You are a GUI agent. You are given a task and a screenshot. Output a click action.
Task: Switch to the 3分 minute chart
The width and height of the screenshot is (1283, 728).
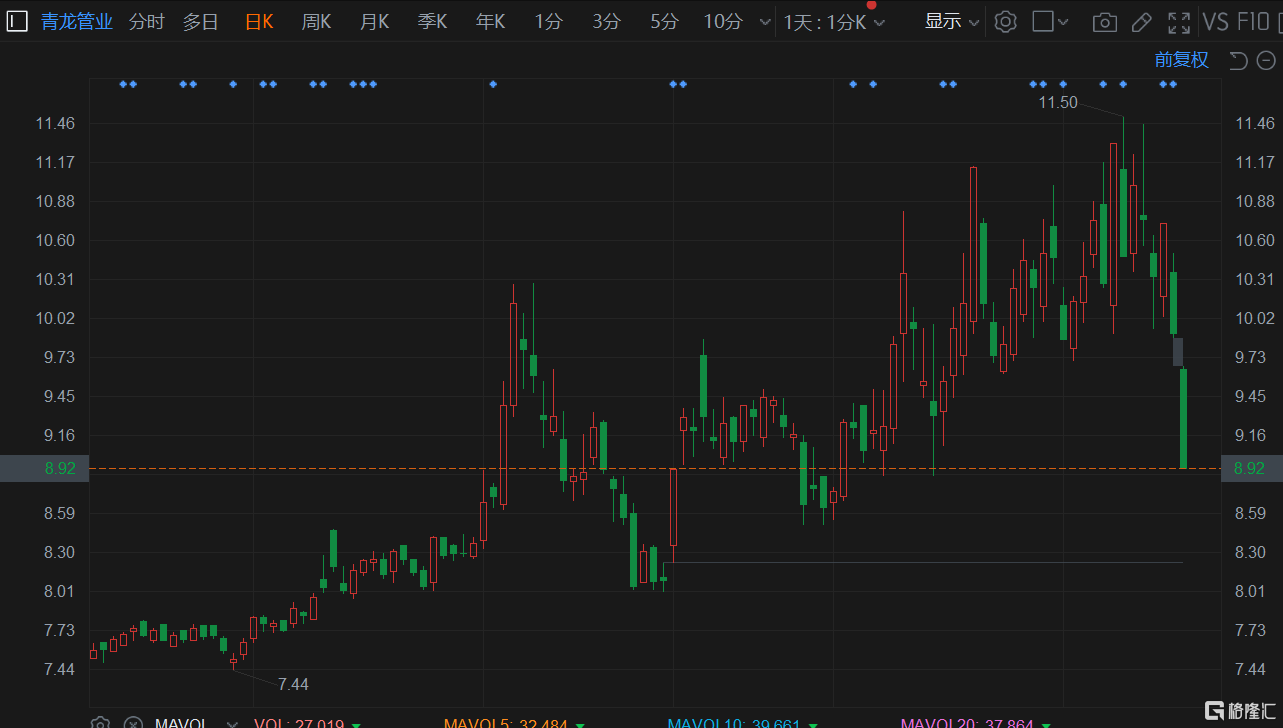(606, 21)
